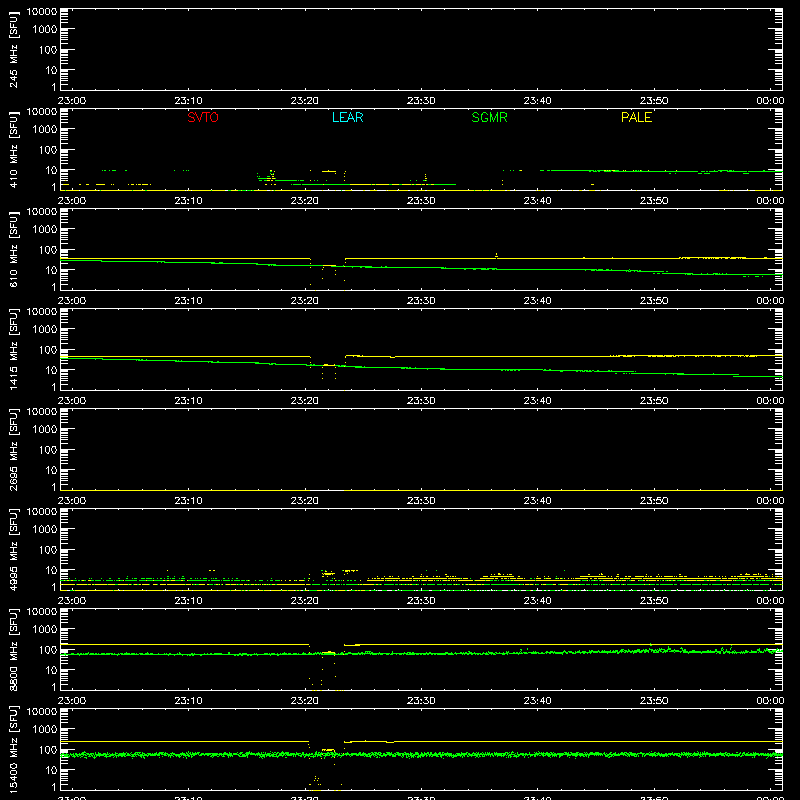
Task: Click the 23:00 tick of the 245 MHz plot
Action: [x=72, y=101]
